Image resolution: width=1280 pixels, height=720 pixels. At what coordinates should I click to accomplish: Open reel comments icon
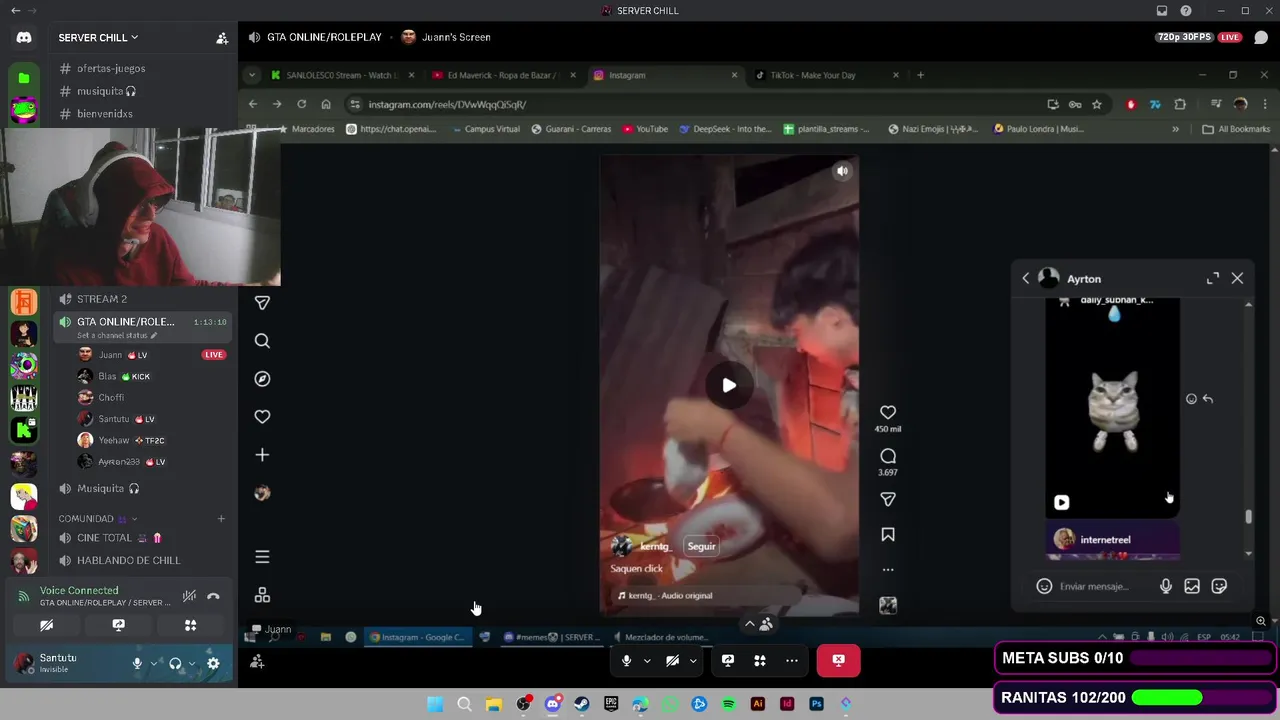point(888,456)
